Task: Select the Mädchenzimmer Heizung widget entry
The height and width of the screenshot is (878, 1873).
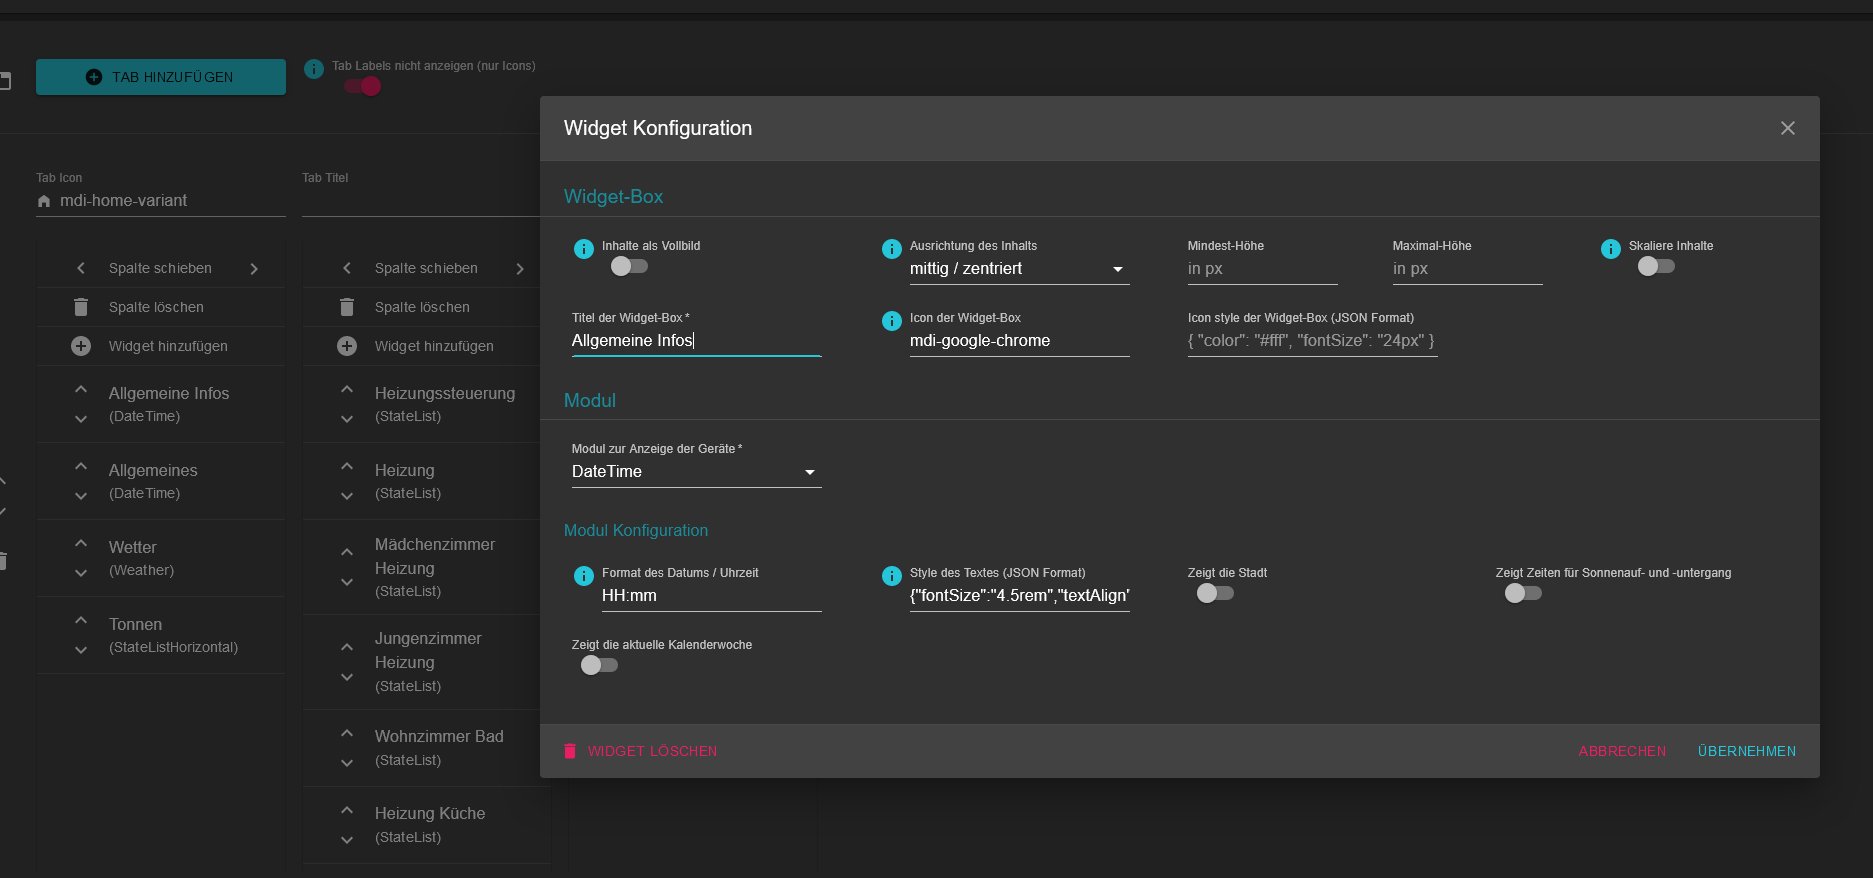Action: click(x=426, y=567)
